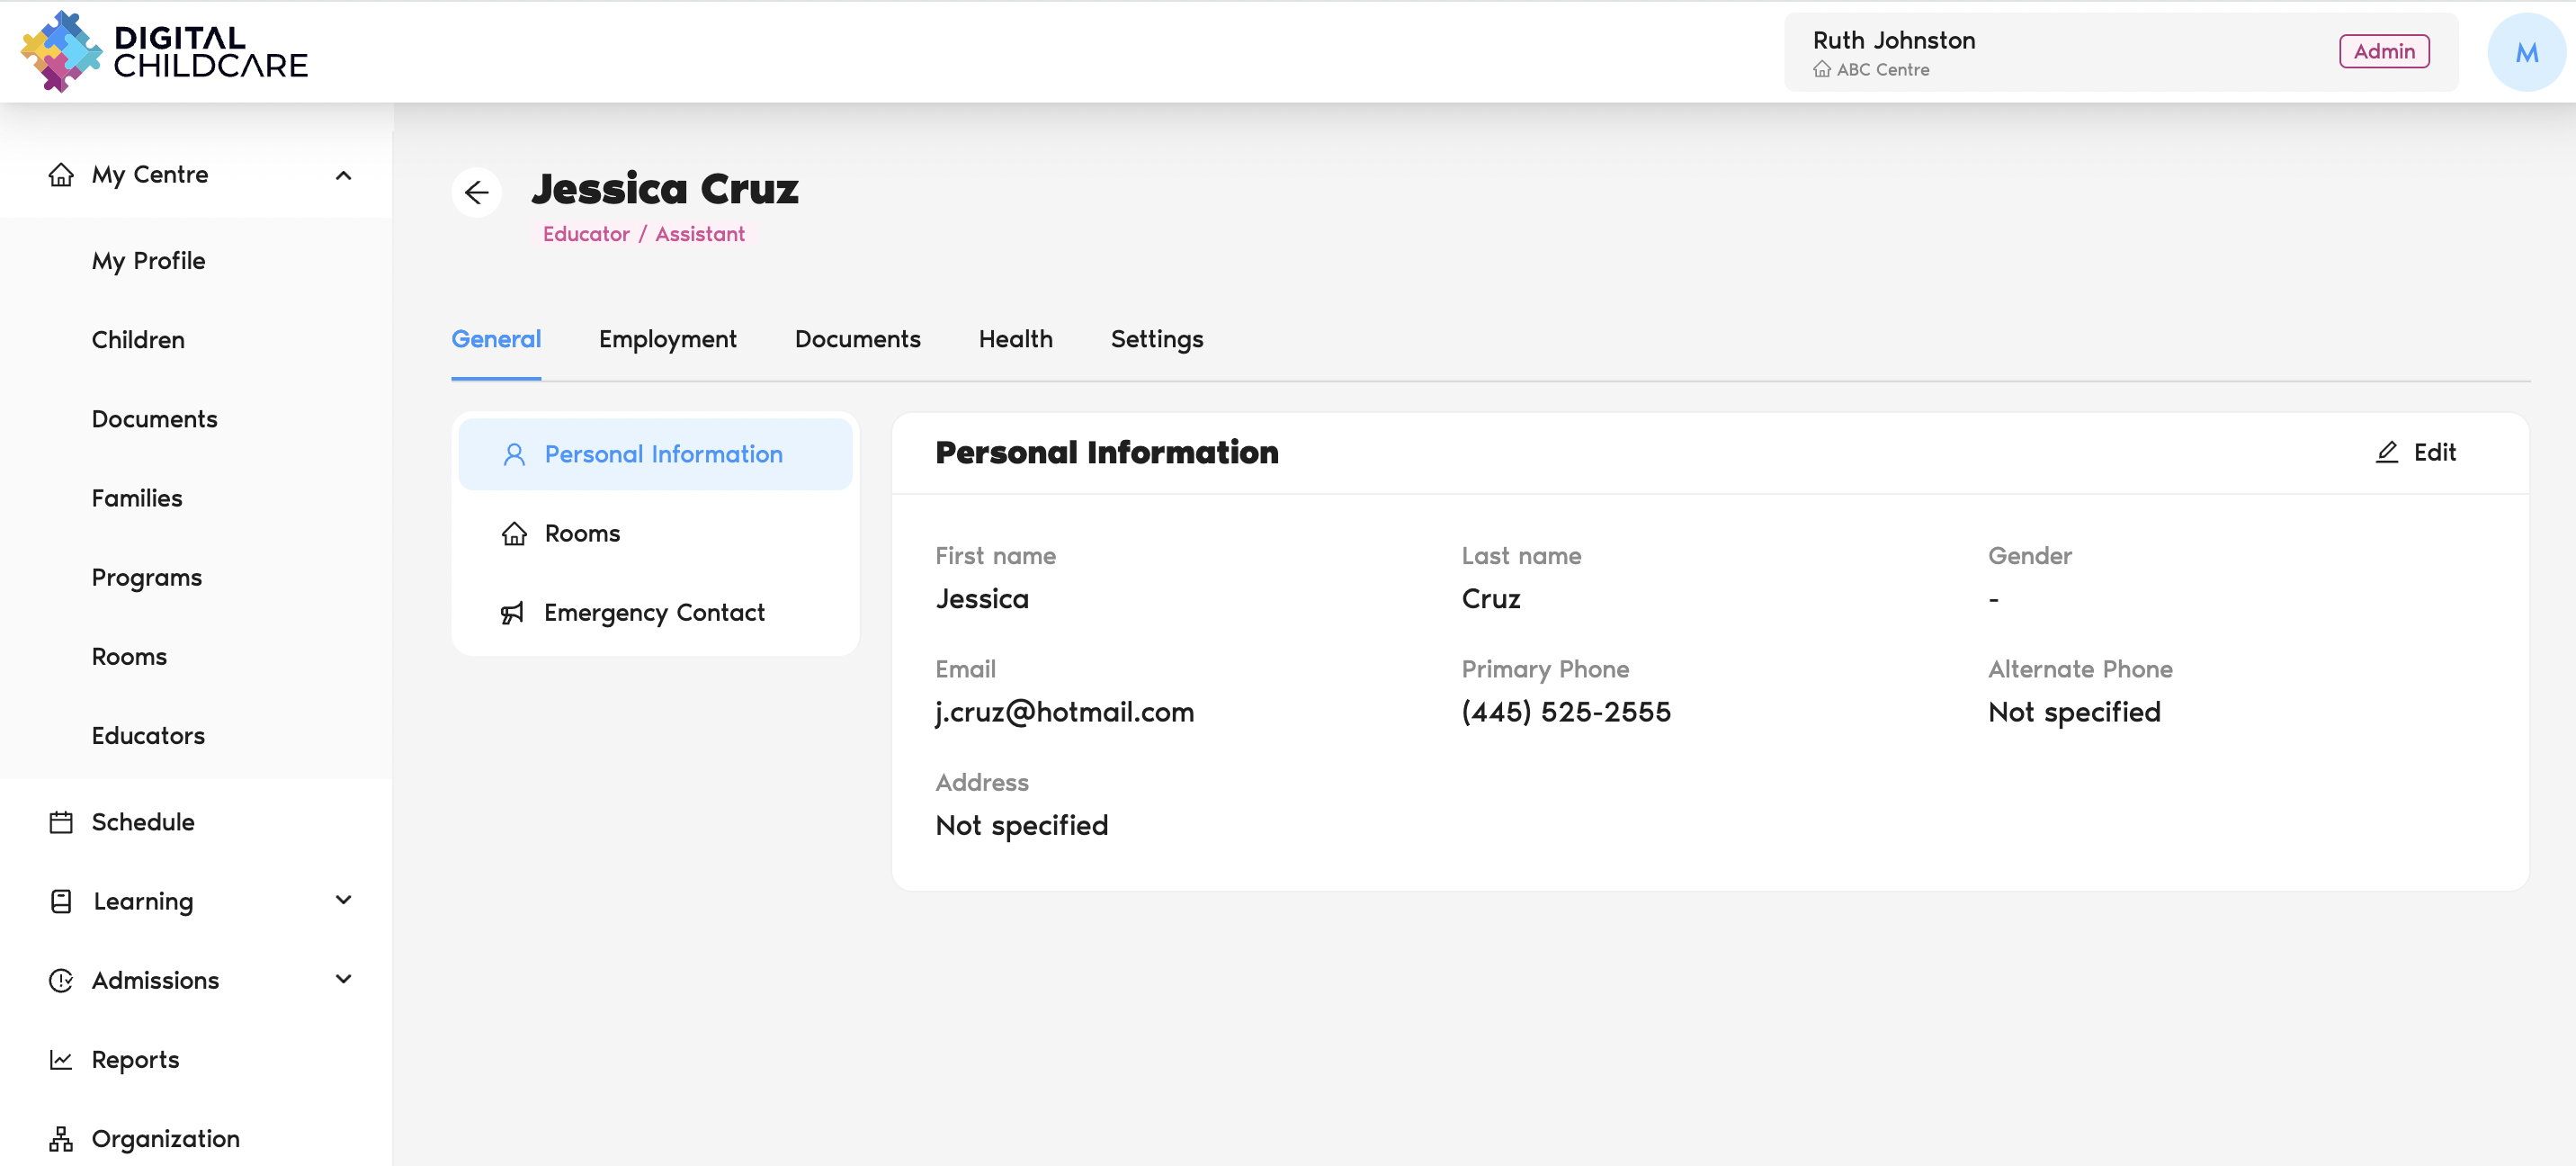Open the Families sidebar link
The height and width of the screenshot is (1166, 2576).
[137, 498]
